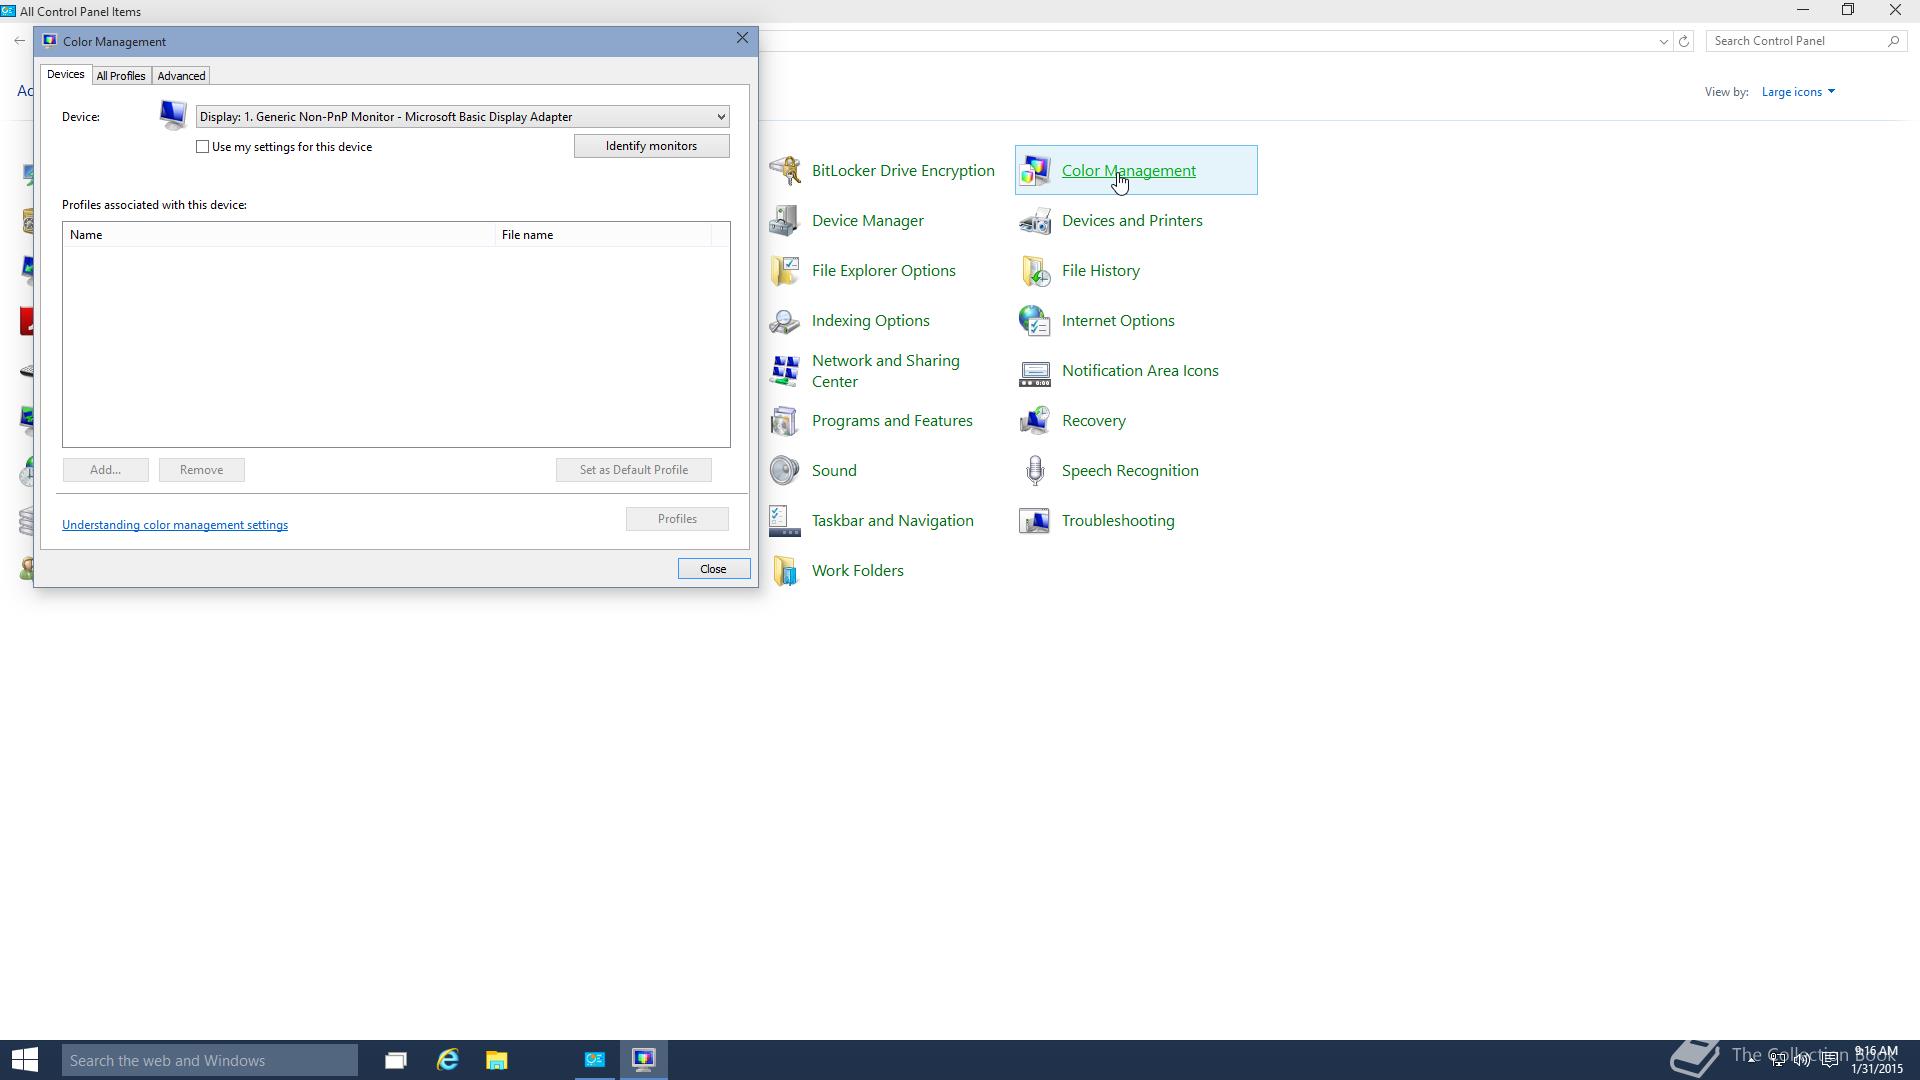Open the Programs and Features icon
The height and width of the screenshot is (1080, 1920).
click(x=785, y=420)
